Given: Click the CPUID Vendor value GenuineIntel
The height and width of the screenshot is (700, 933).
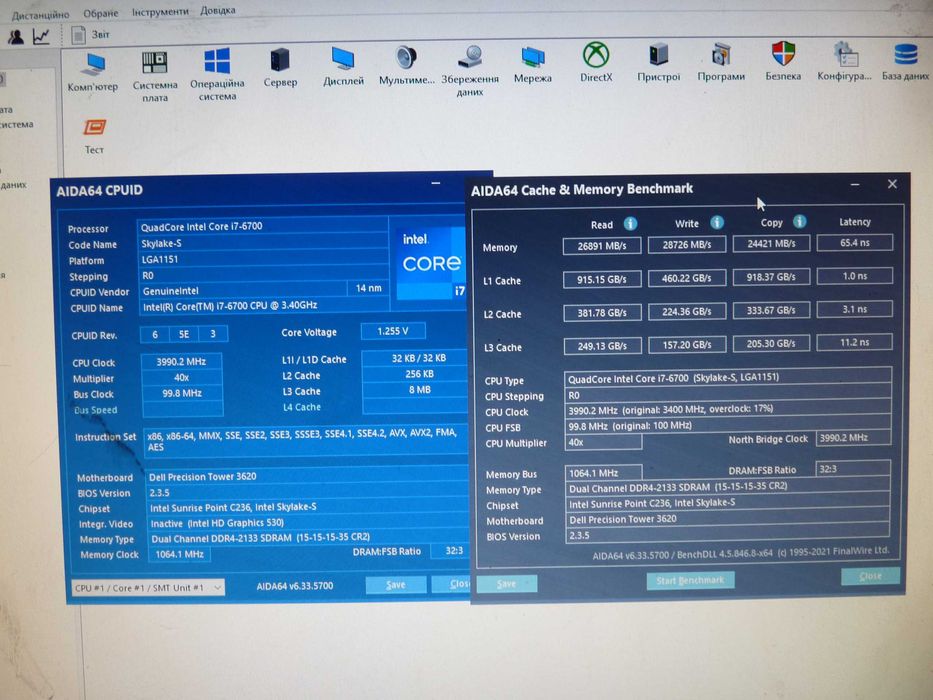Looking at the screenshot, I should (243, 290).
